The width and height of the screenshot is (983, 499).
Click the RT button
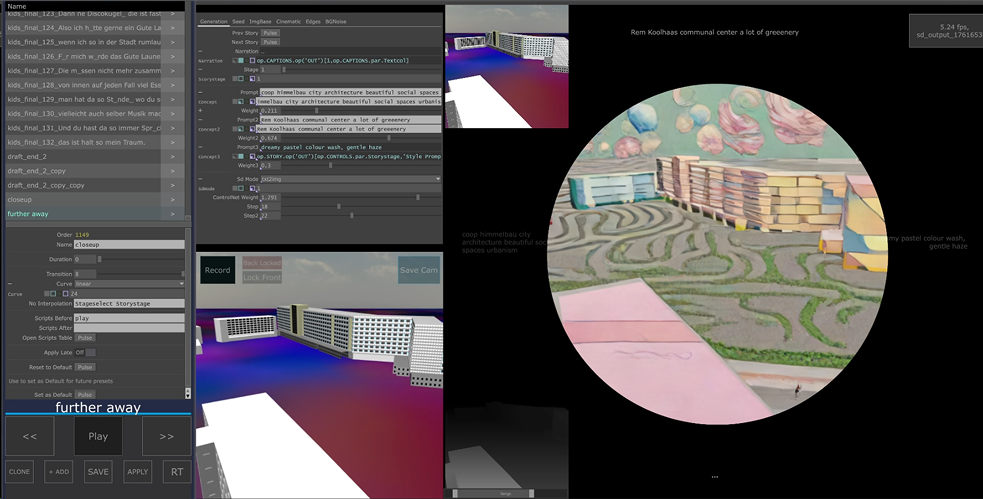pyautogui.click(x=176, y=471)
